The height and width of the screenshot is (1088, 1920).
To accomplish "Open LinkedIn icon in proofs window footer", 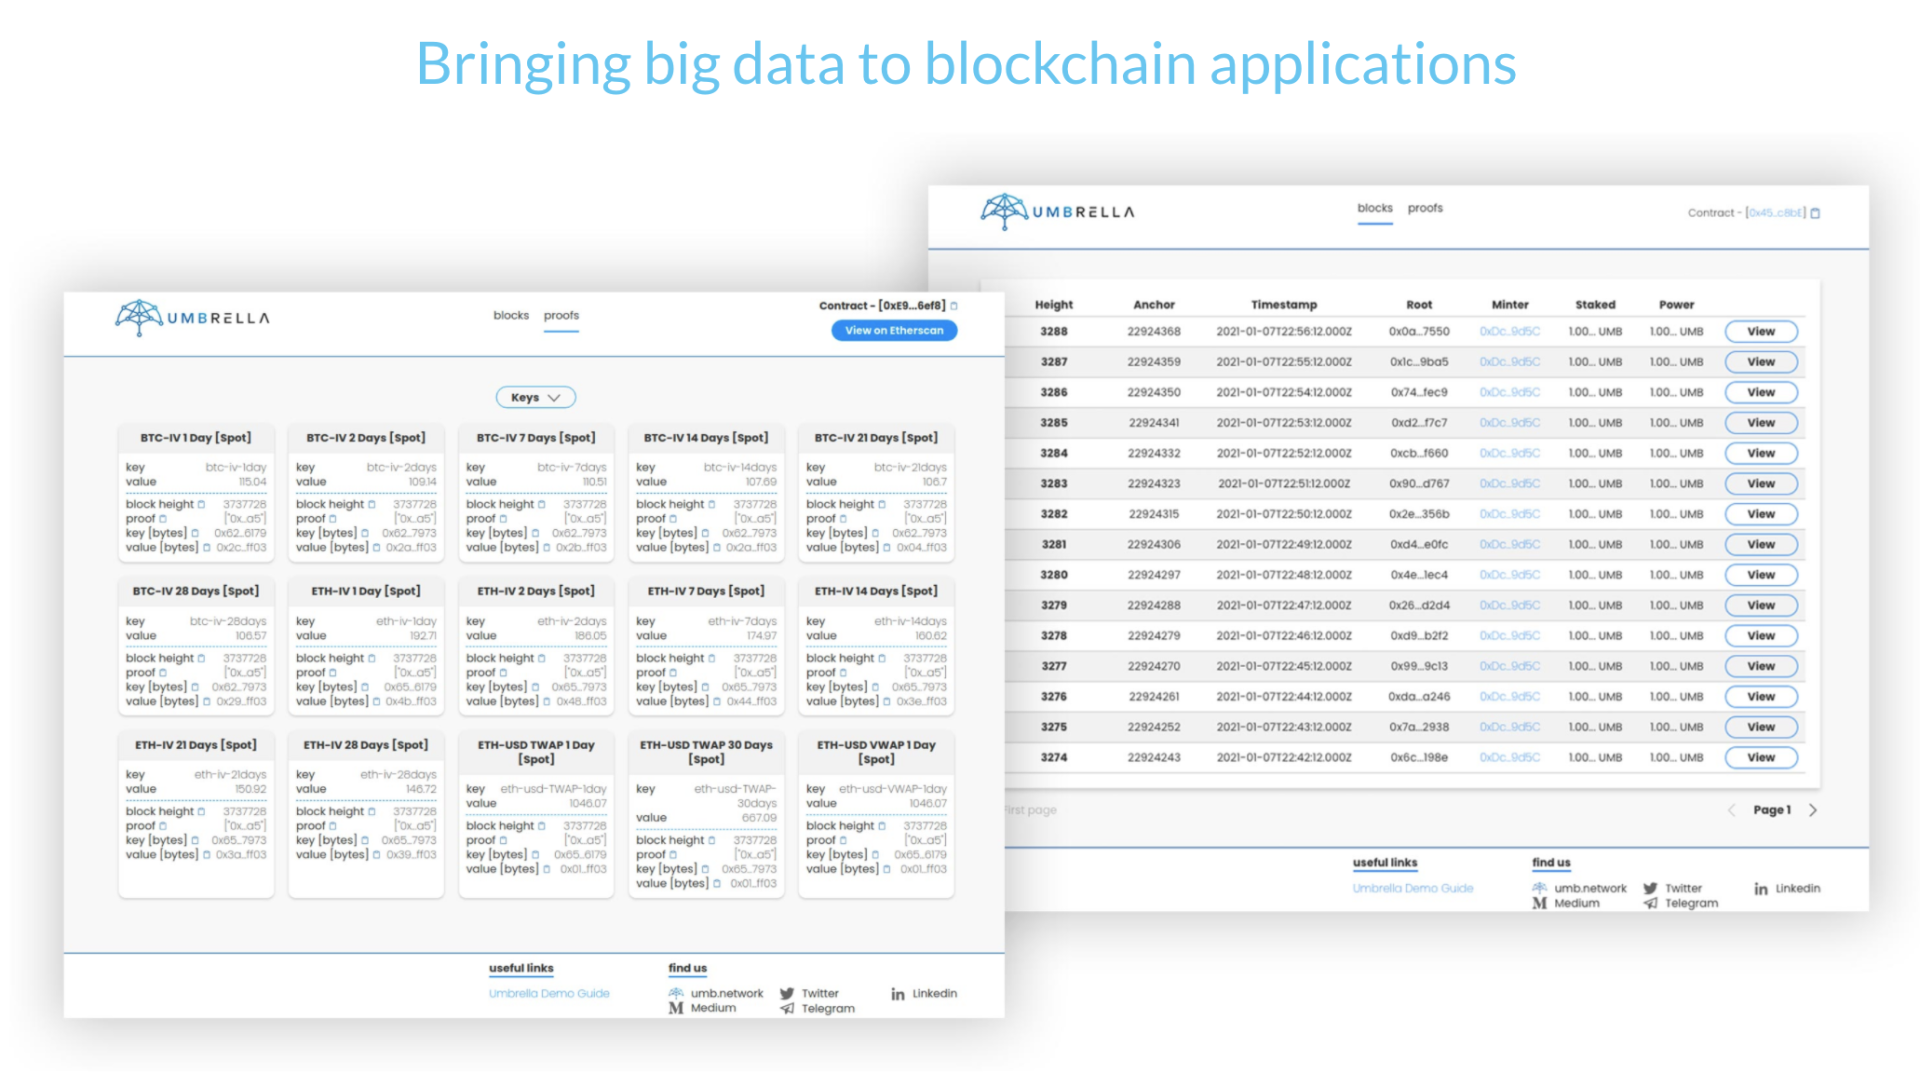I will (898, 994).
